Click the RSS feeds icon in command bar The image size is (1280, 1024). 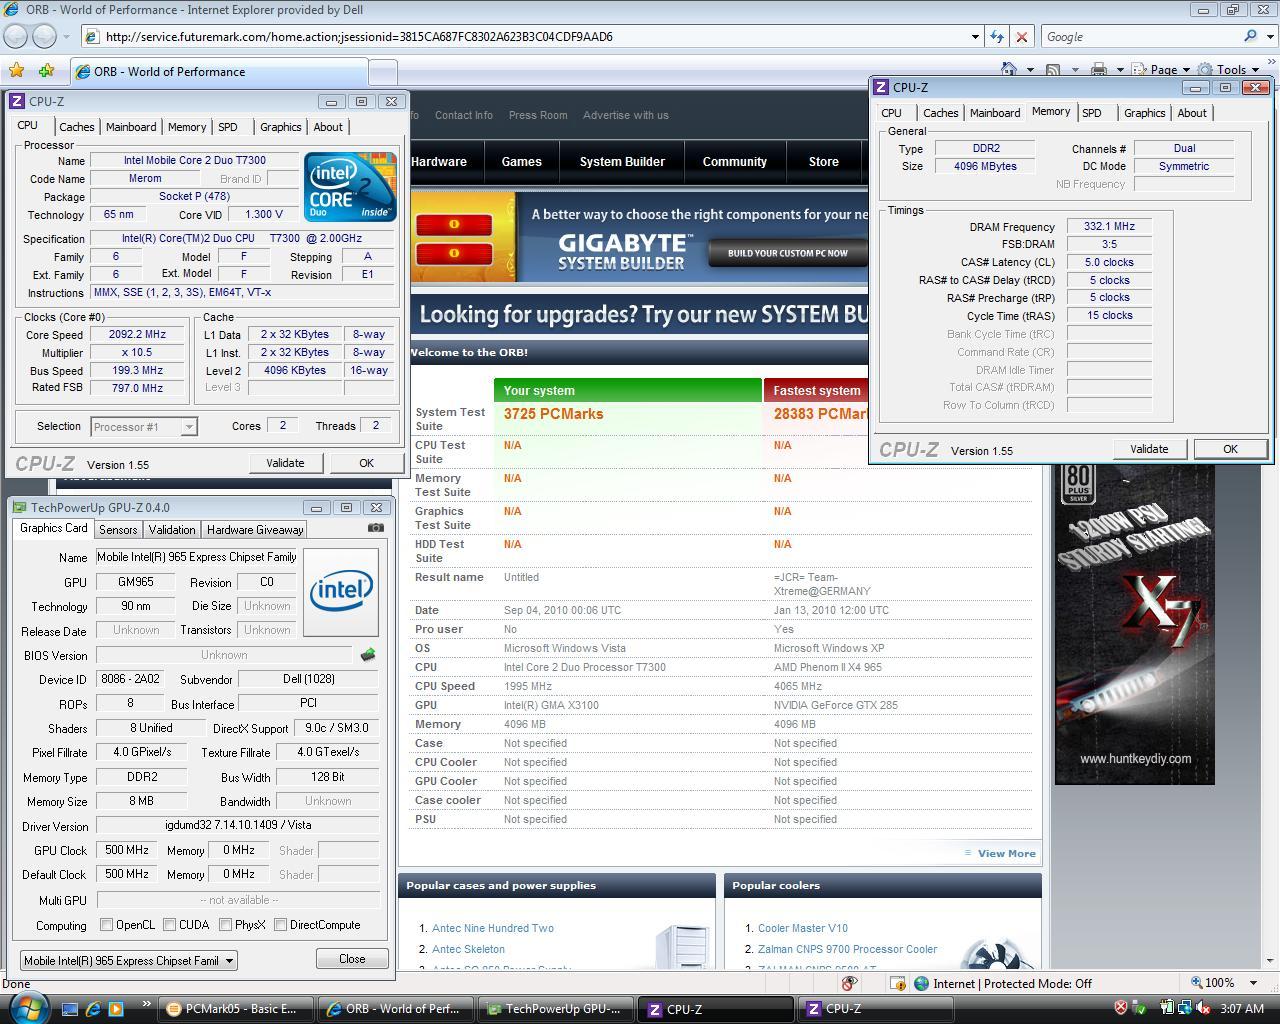1052,69
